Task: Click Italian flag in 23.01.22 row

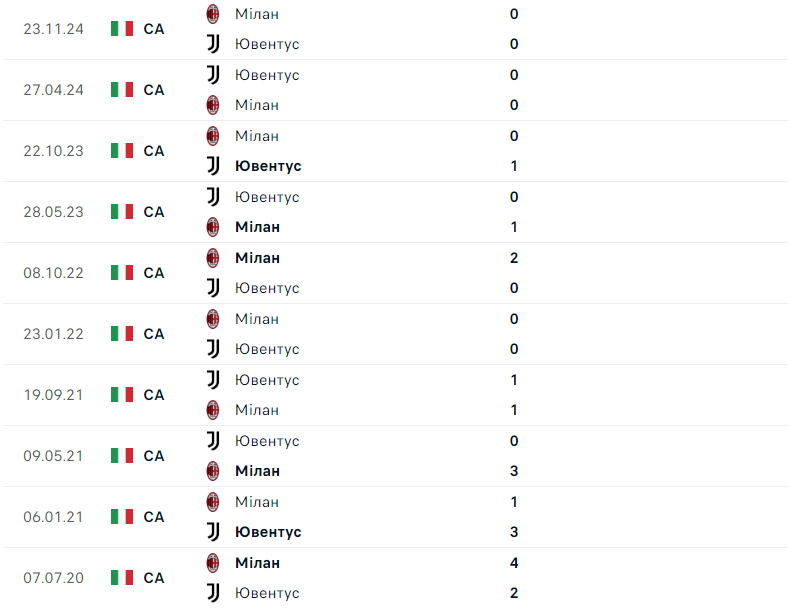Action: tap(122, 334)
